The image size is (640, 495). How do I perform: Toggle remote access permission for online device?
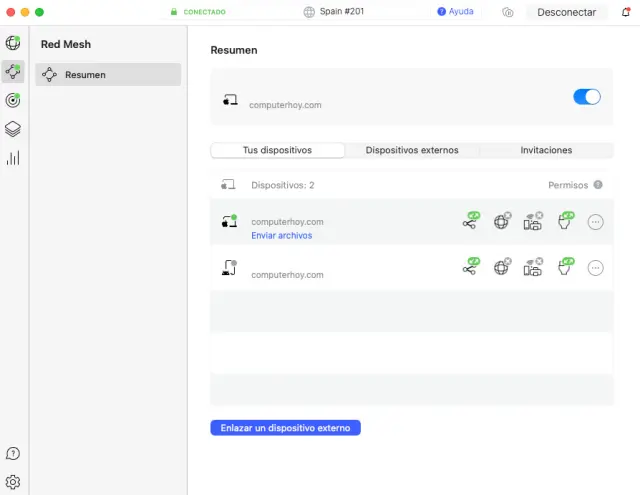[x=471, y=221]
